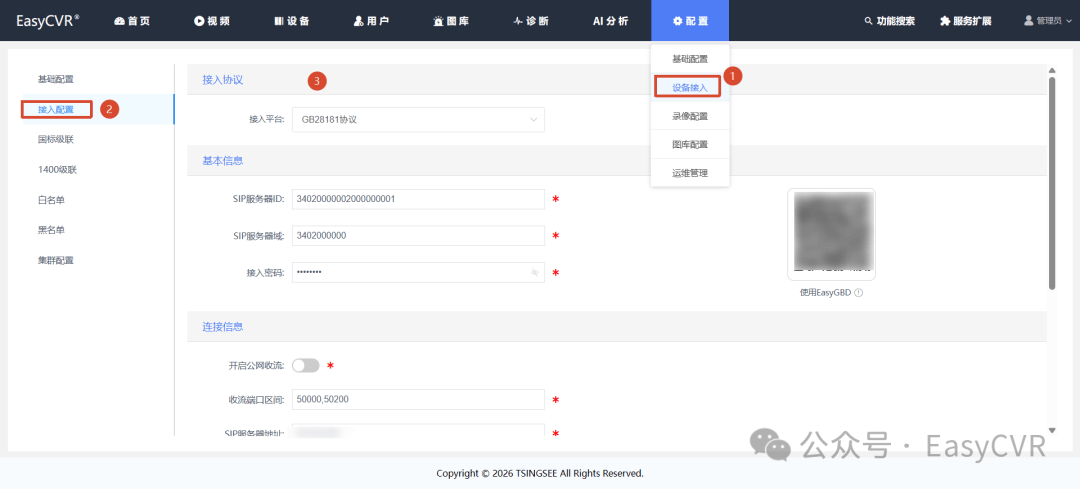
Task: Choose 运维管理 in the dropdown menu
Action: (x=690, y=173)
